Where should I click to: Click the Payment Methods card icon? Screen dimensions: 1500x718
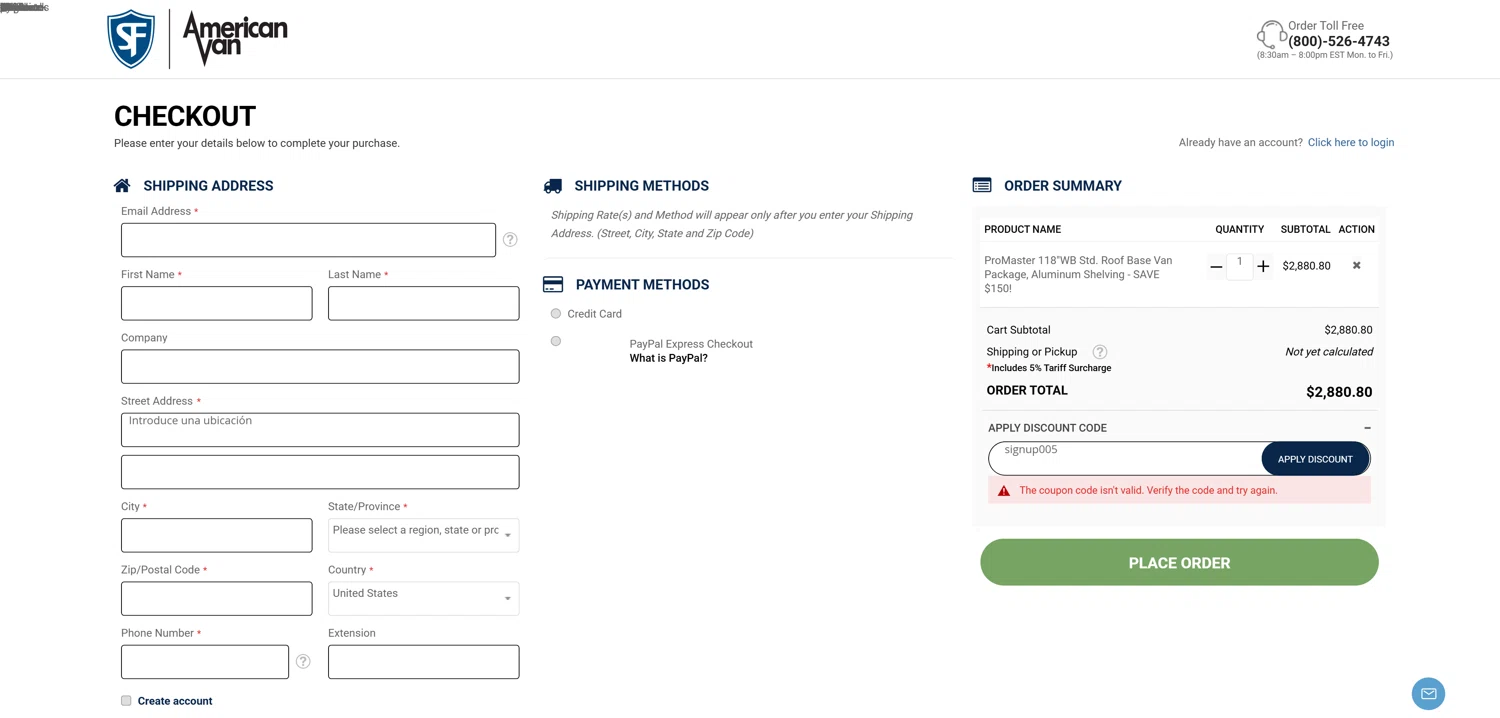[553, 284]
